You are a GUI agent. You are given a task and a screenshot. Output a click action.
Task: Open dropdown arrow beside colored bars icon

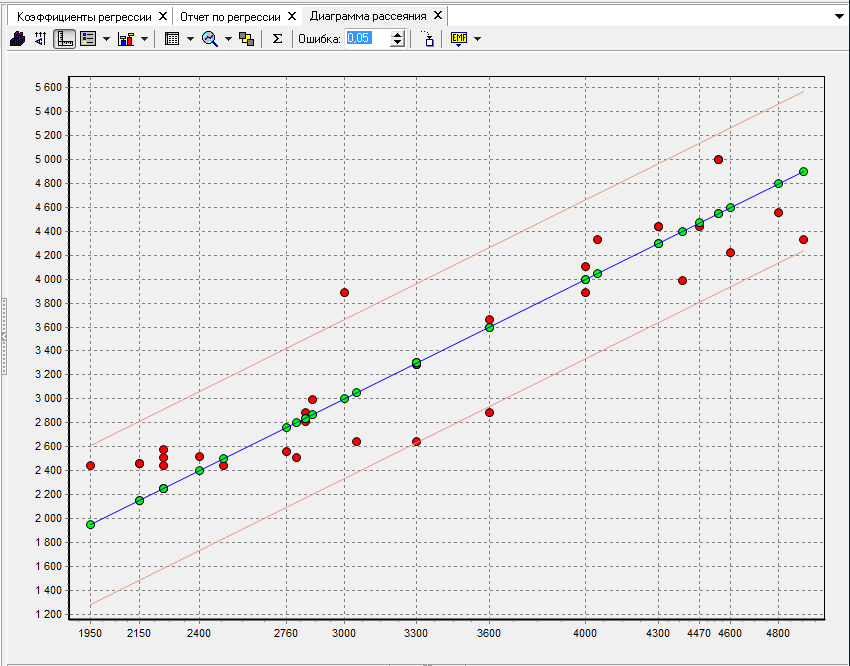click(x=144, y=39)
